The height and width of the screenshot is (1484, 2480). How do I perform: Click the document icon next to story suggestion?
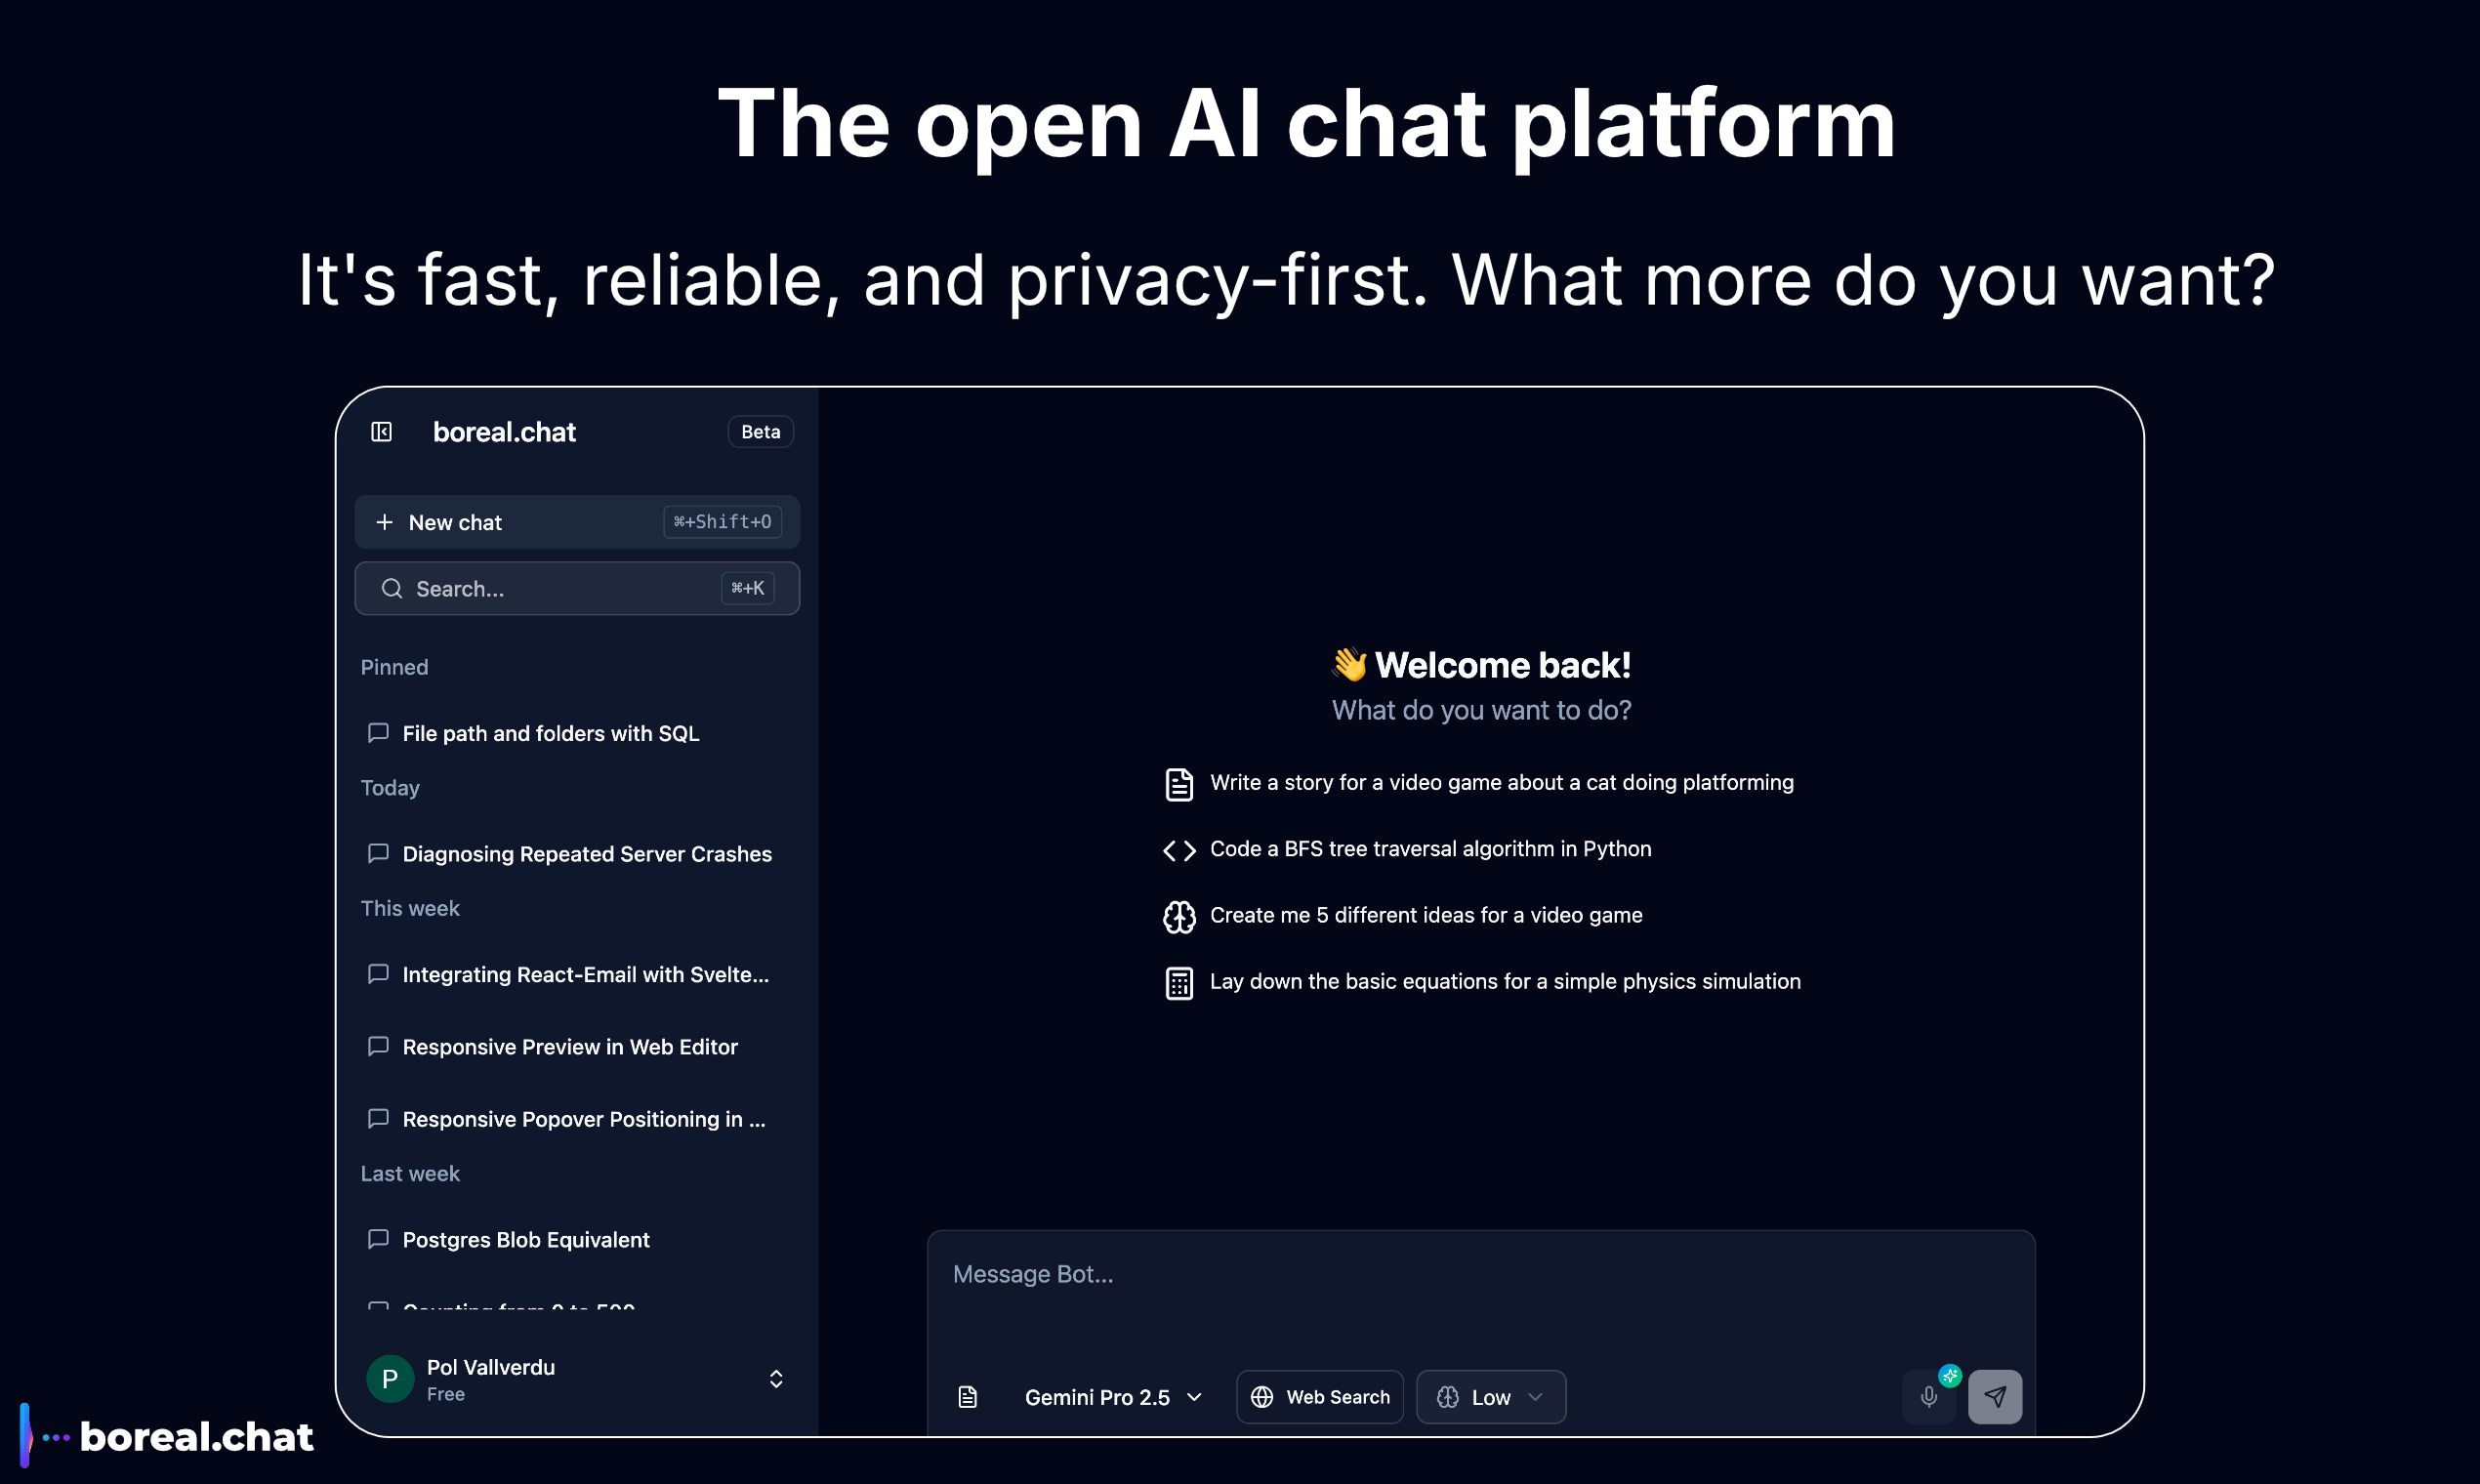pos(1179,784)
